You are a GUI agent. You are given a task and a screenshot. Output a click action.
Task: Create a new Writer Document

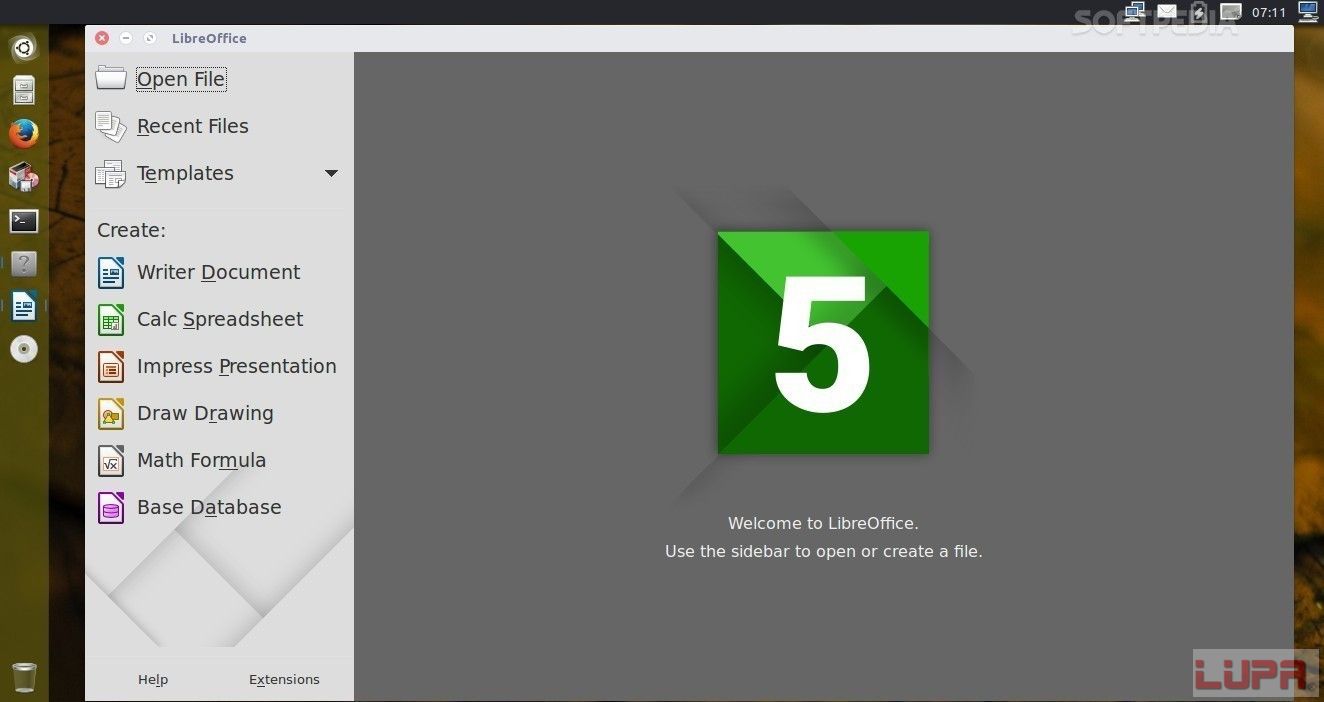(198, 272)
